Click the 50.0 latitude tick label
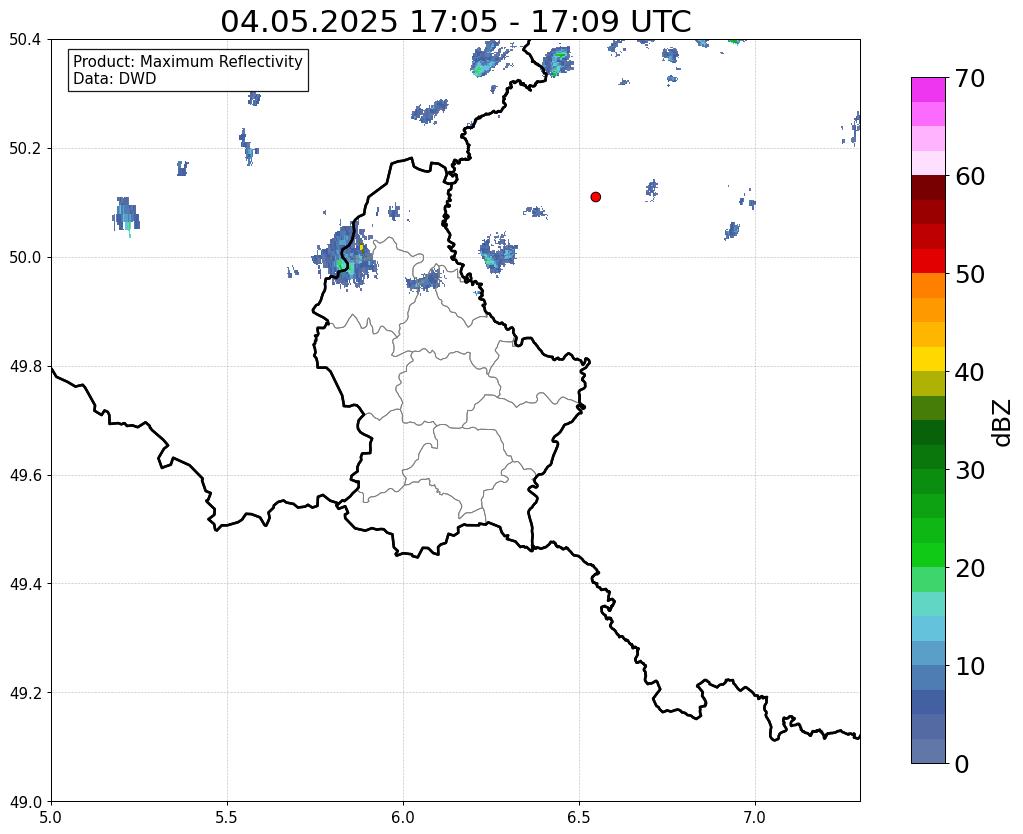The height and width of the screenshot is (834, 1023). point(25,258)
